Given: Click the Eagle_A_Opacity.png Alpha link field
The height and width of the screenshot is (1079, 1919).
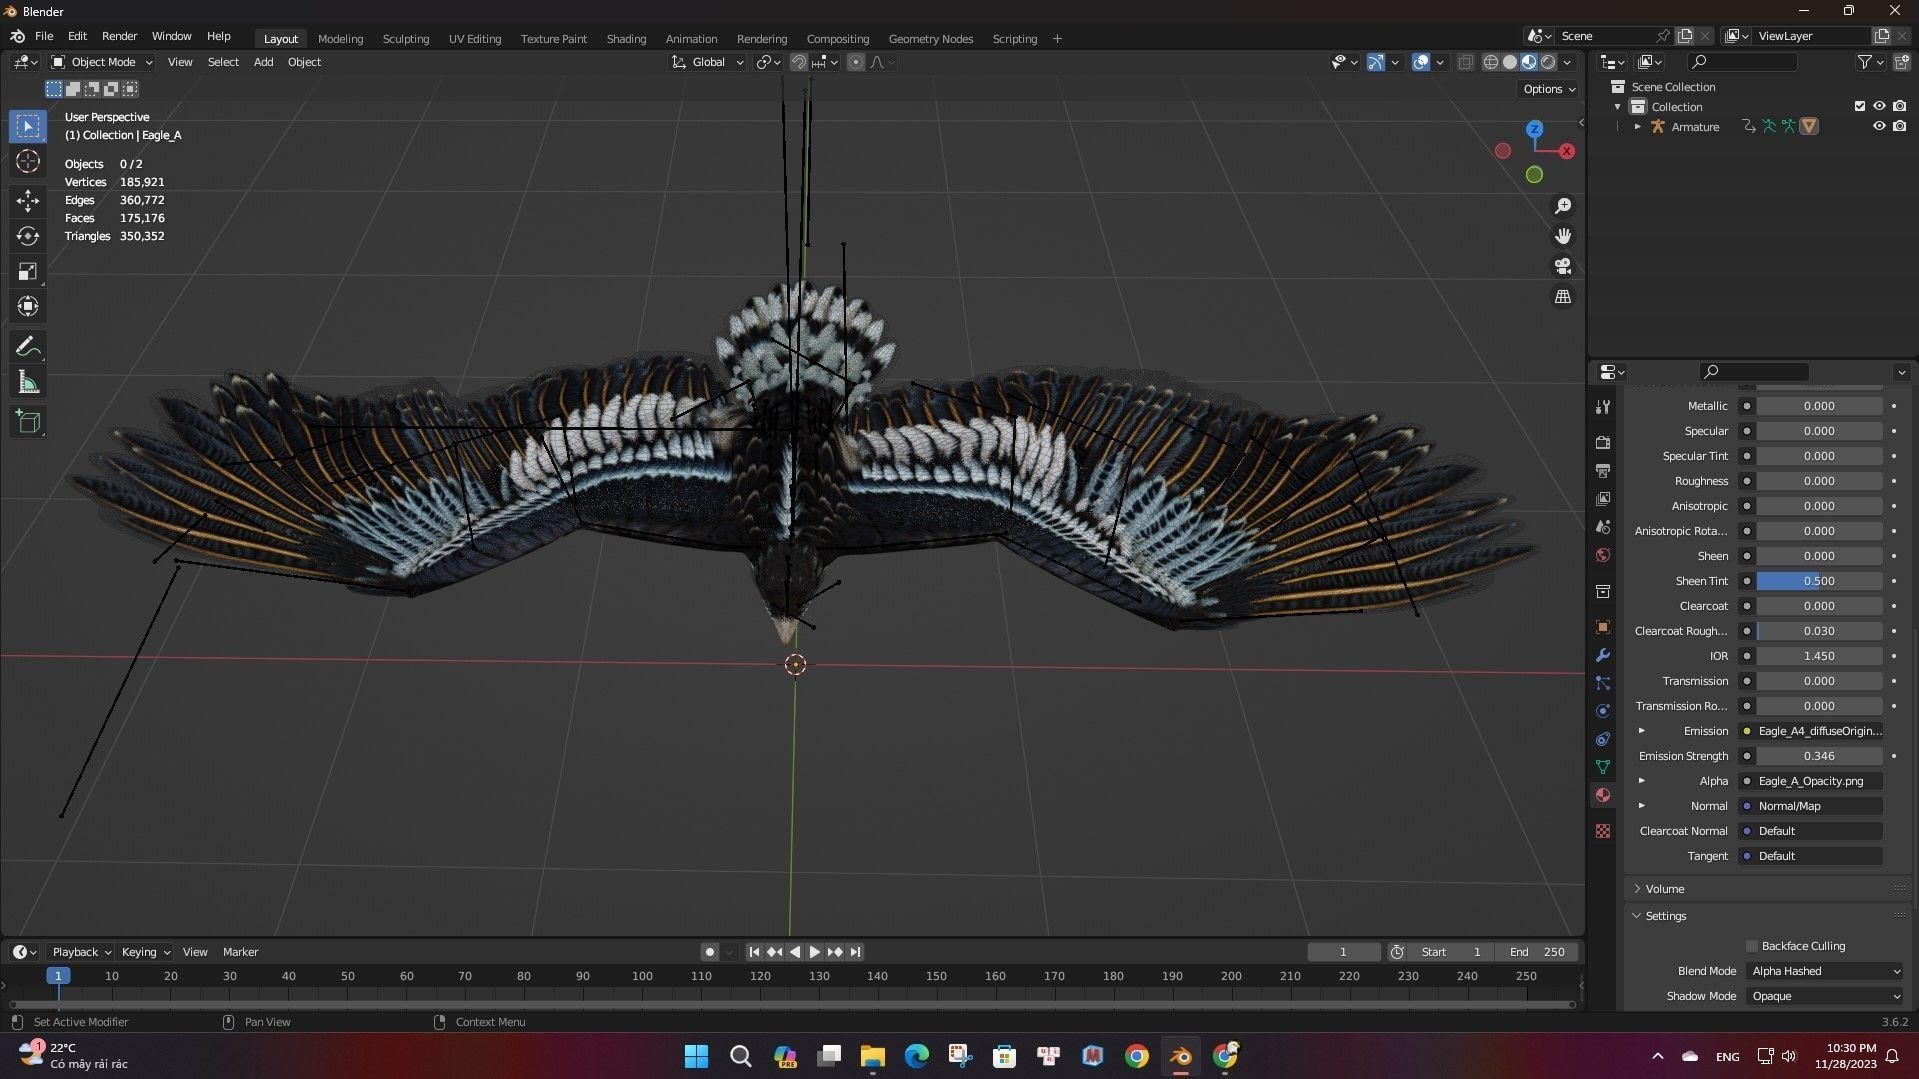Looking at the screenshot, I should (1811, 781).
